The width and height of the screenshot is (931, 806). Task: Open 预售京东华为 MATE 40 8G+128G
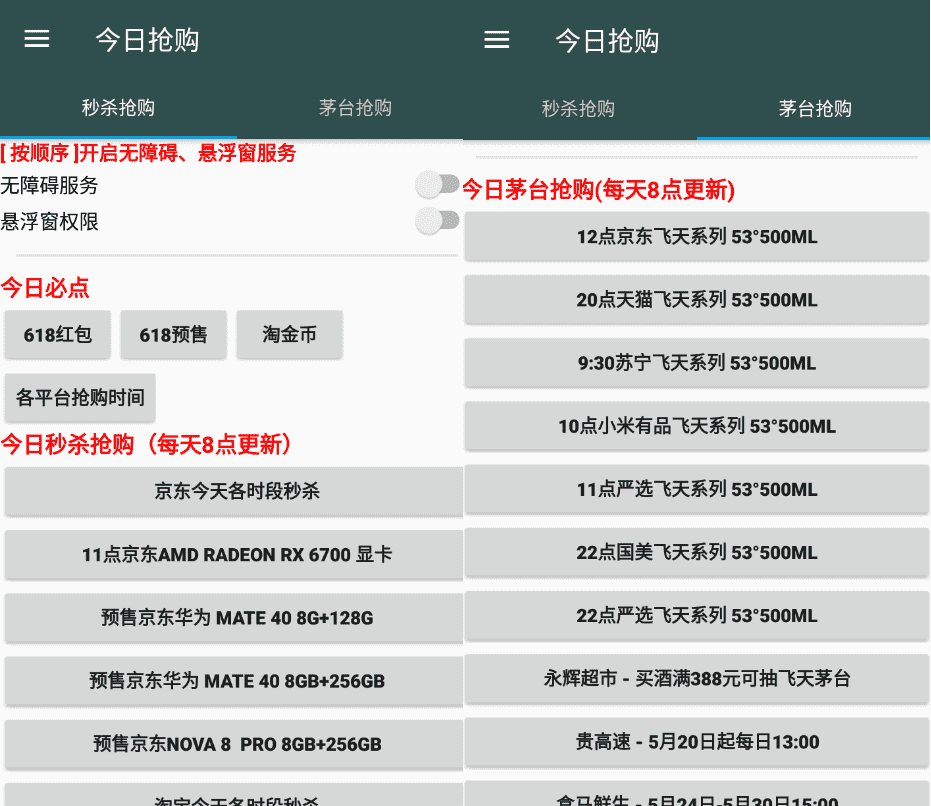(233, 618)
